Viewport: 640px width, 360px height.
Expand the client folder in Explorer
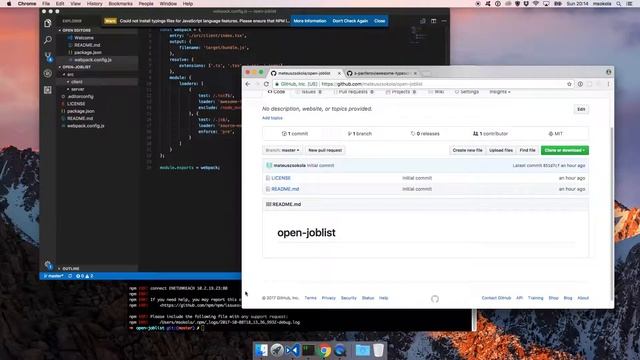pos(75,82)
